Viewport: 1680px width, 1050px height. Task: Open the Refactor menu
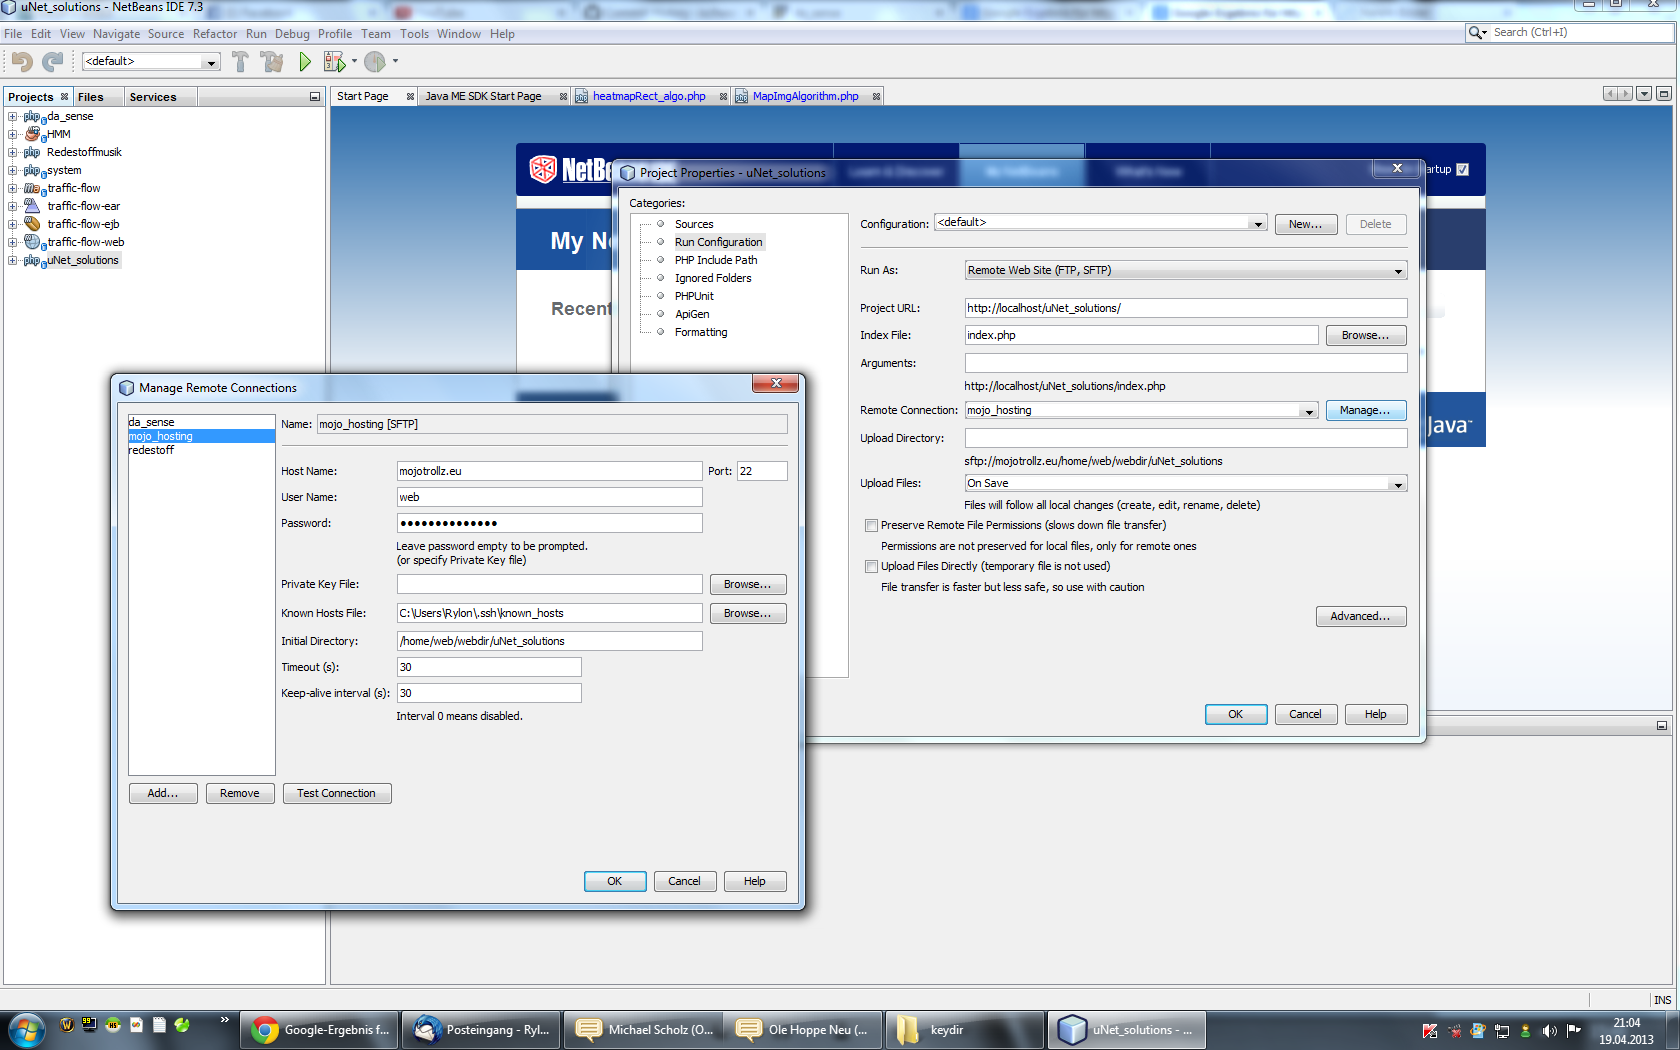[214, 34]
